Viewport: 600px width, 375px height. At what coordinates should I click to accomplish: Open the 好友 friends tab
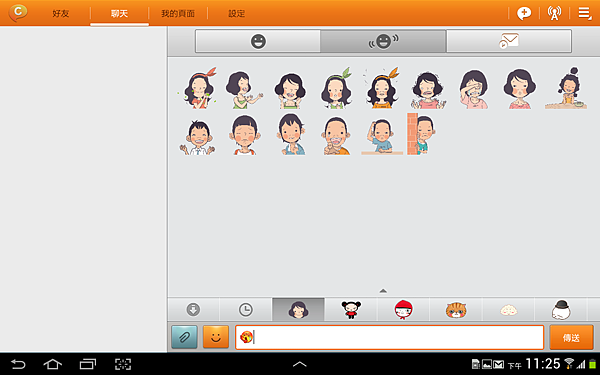60,13
